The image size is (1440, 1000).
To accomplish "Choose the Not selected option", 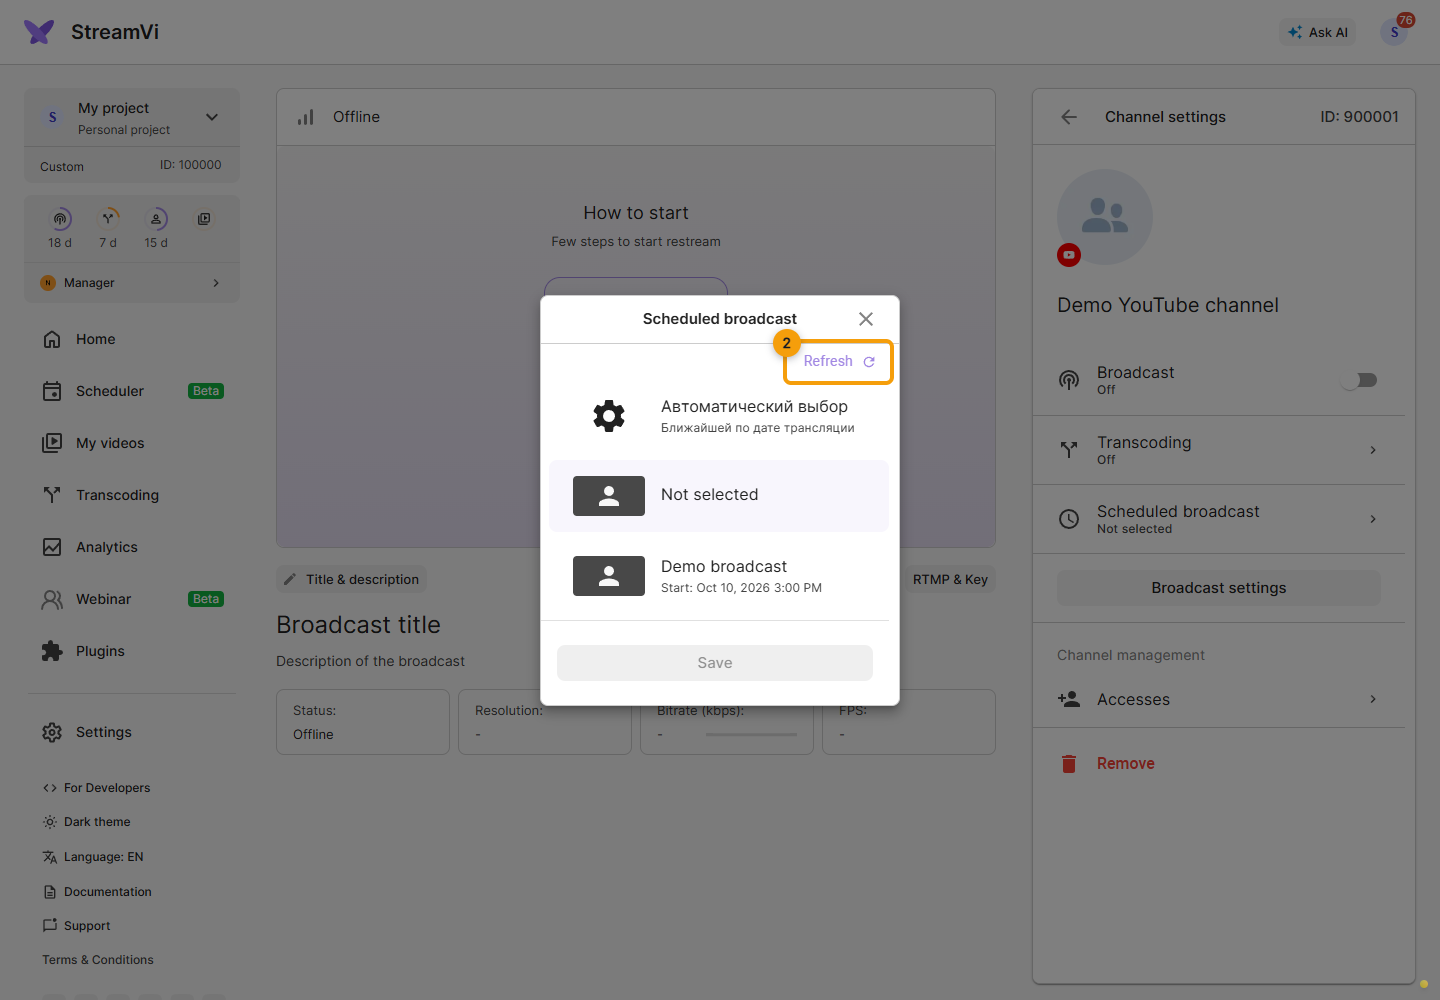I will 719,496.
